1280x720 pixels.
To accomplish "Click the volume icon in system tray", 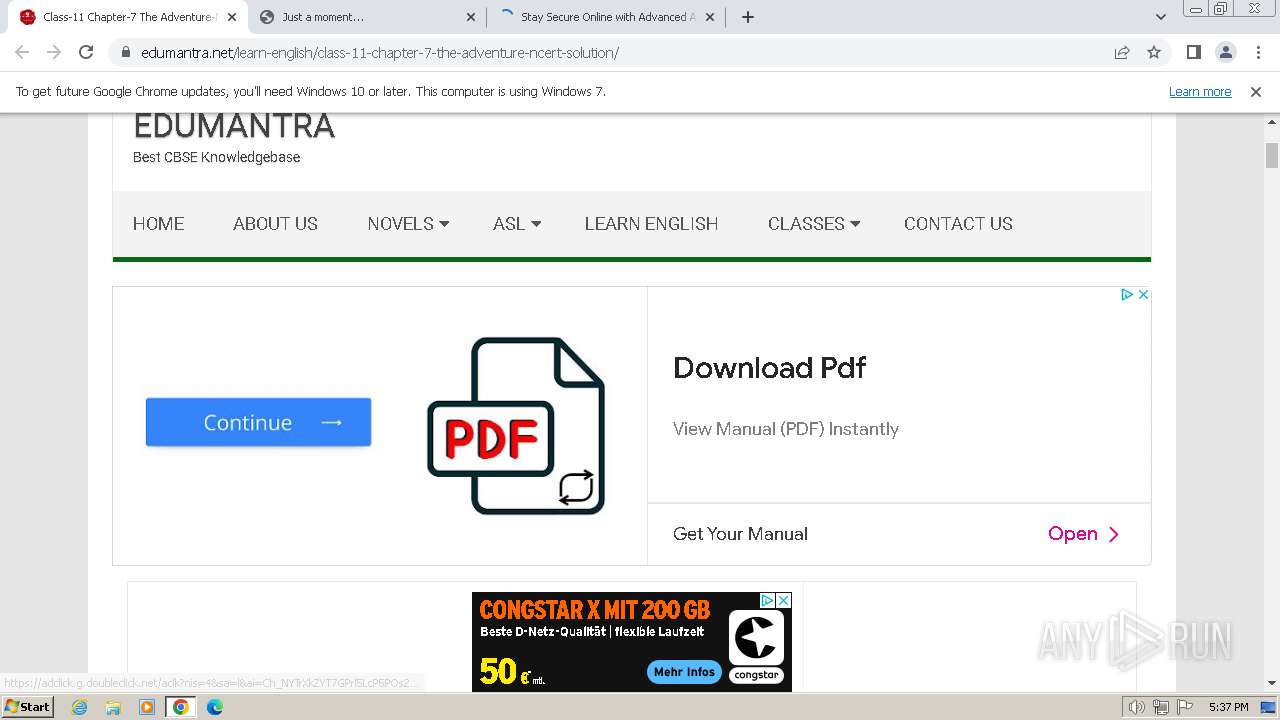I will tap(1137, 707).
